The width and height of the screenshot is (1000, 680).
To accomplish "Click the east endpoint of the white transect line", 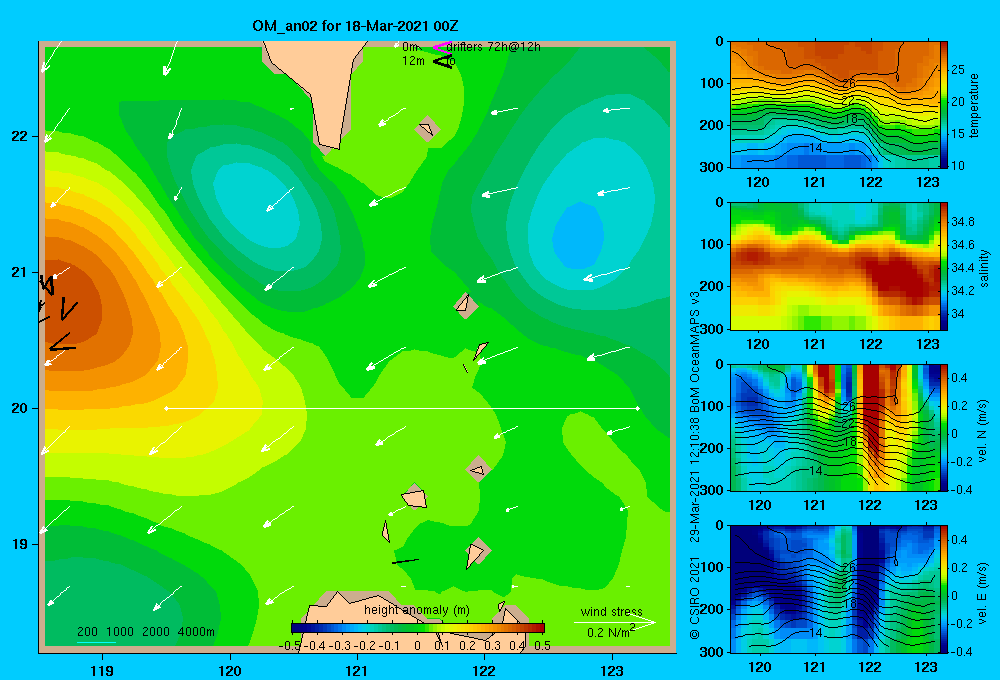I will [x=637, y=408].
